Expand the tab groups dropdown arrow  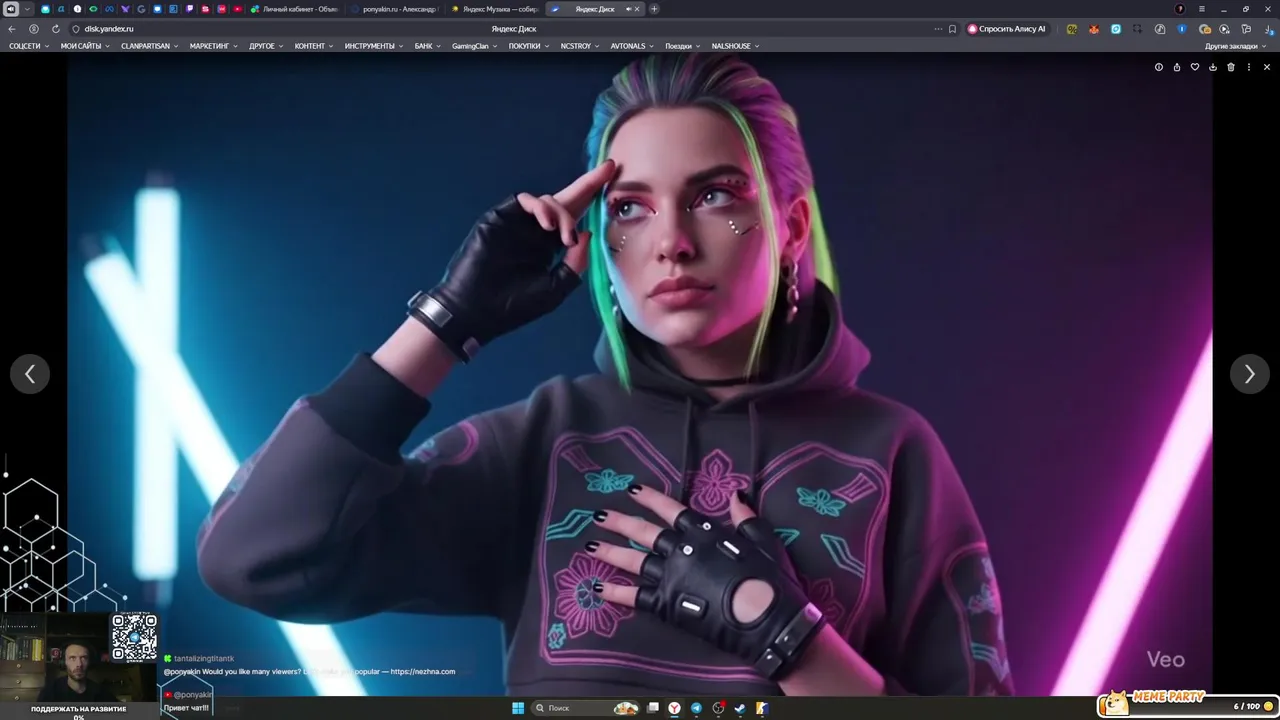pyautogui.click(x=27, y=9)
